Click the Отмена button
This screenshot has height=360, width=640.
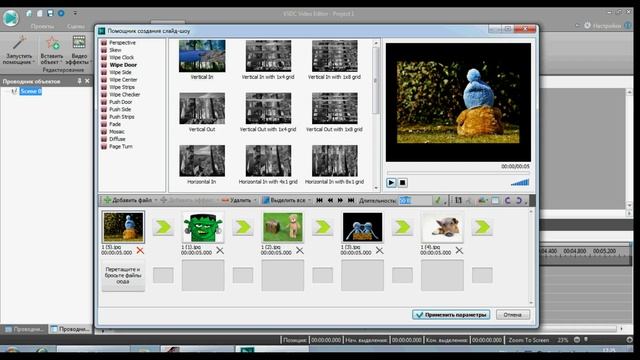coord(513,315)
